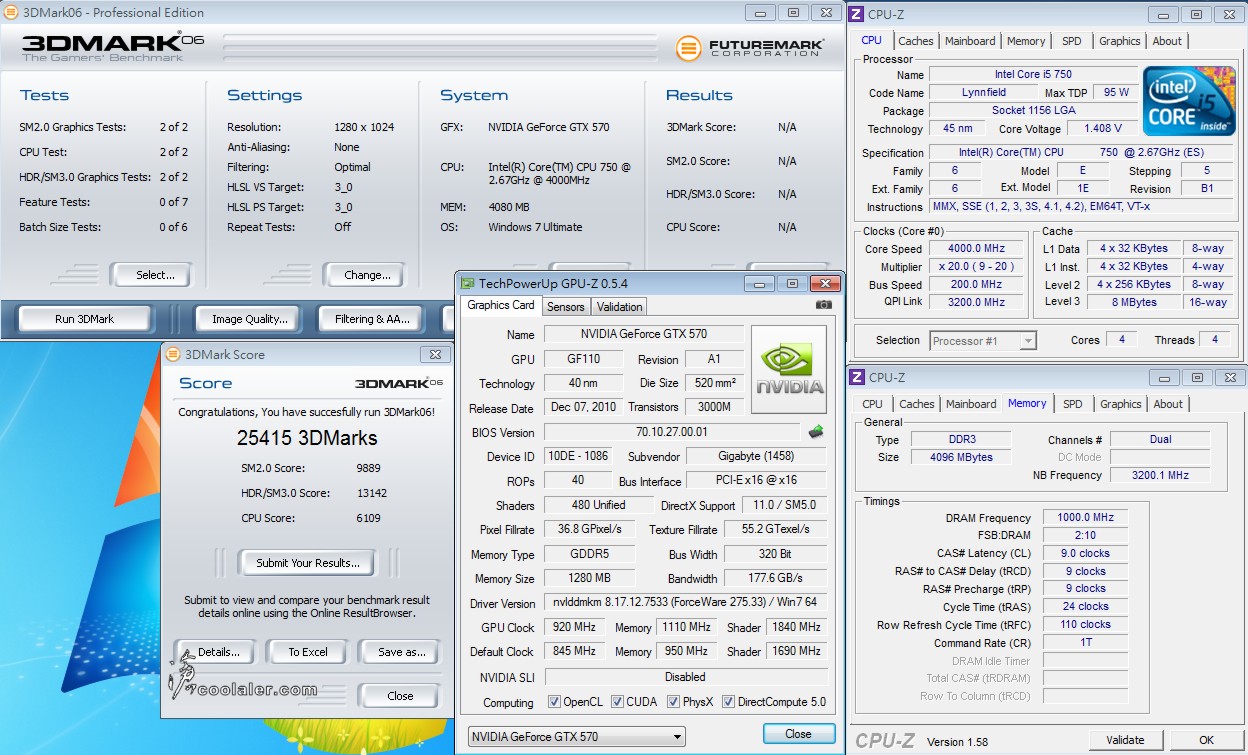Click the BIOS Version text field
Screen dimensions: 1248x755
[672, 433]
